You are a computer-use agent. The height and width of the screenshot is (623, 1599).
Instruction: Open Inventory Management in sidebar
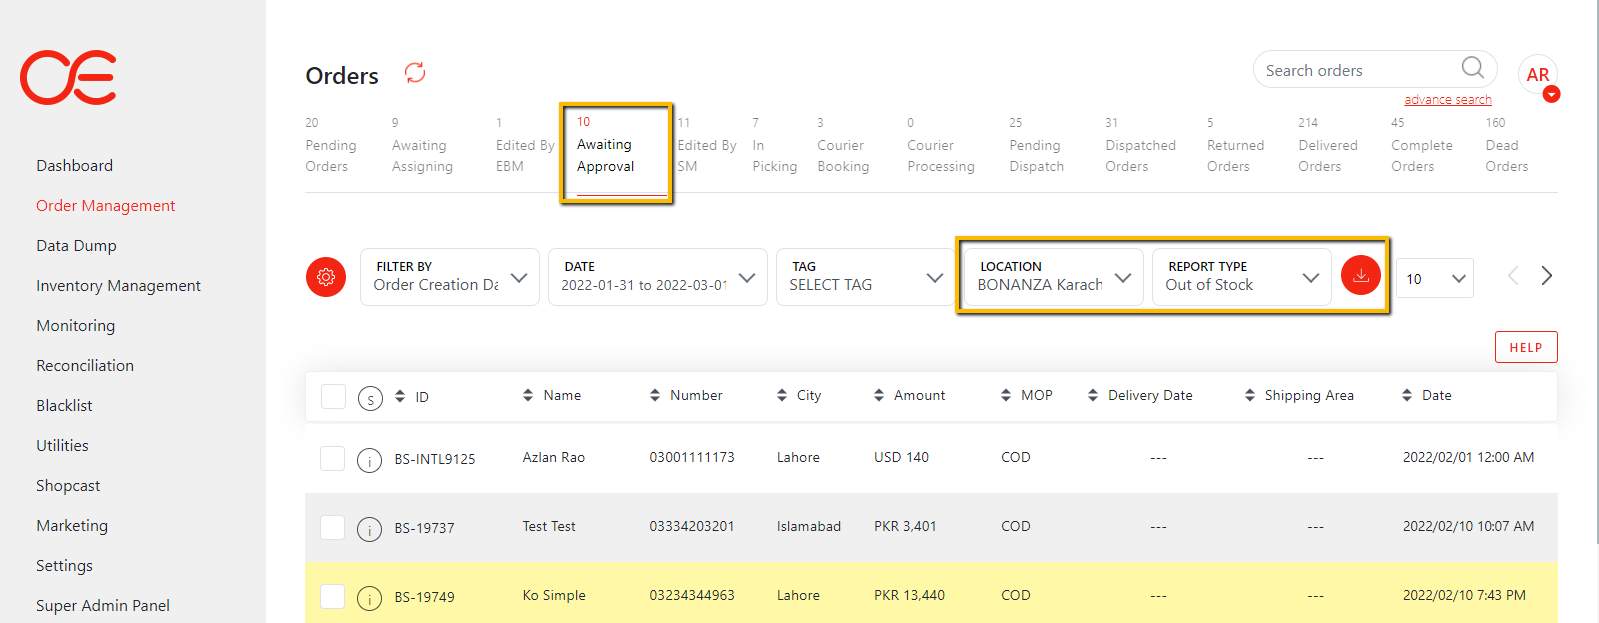[x=118, y=286]
